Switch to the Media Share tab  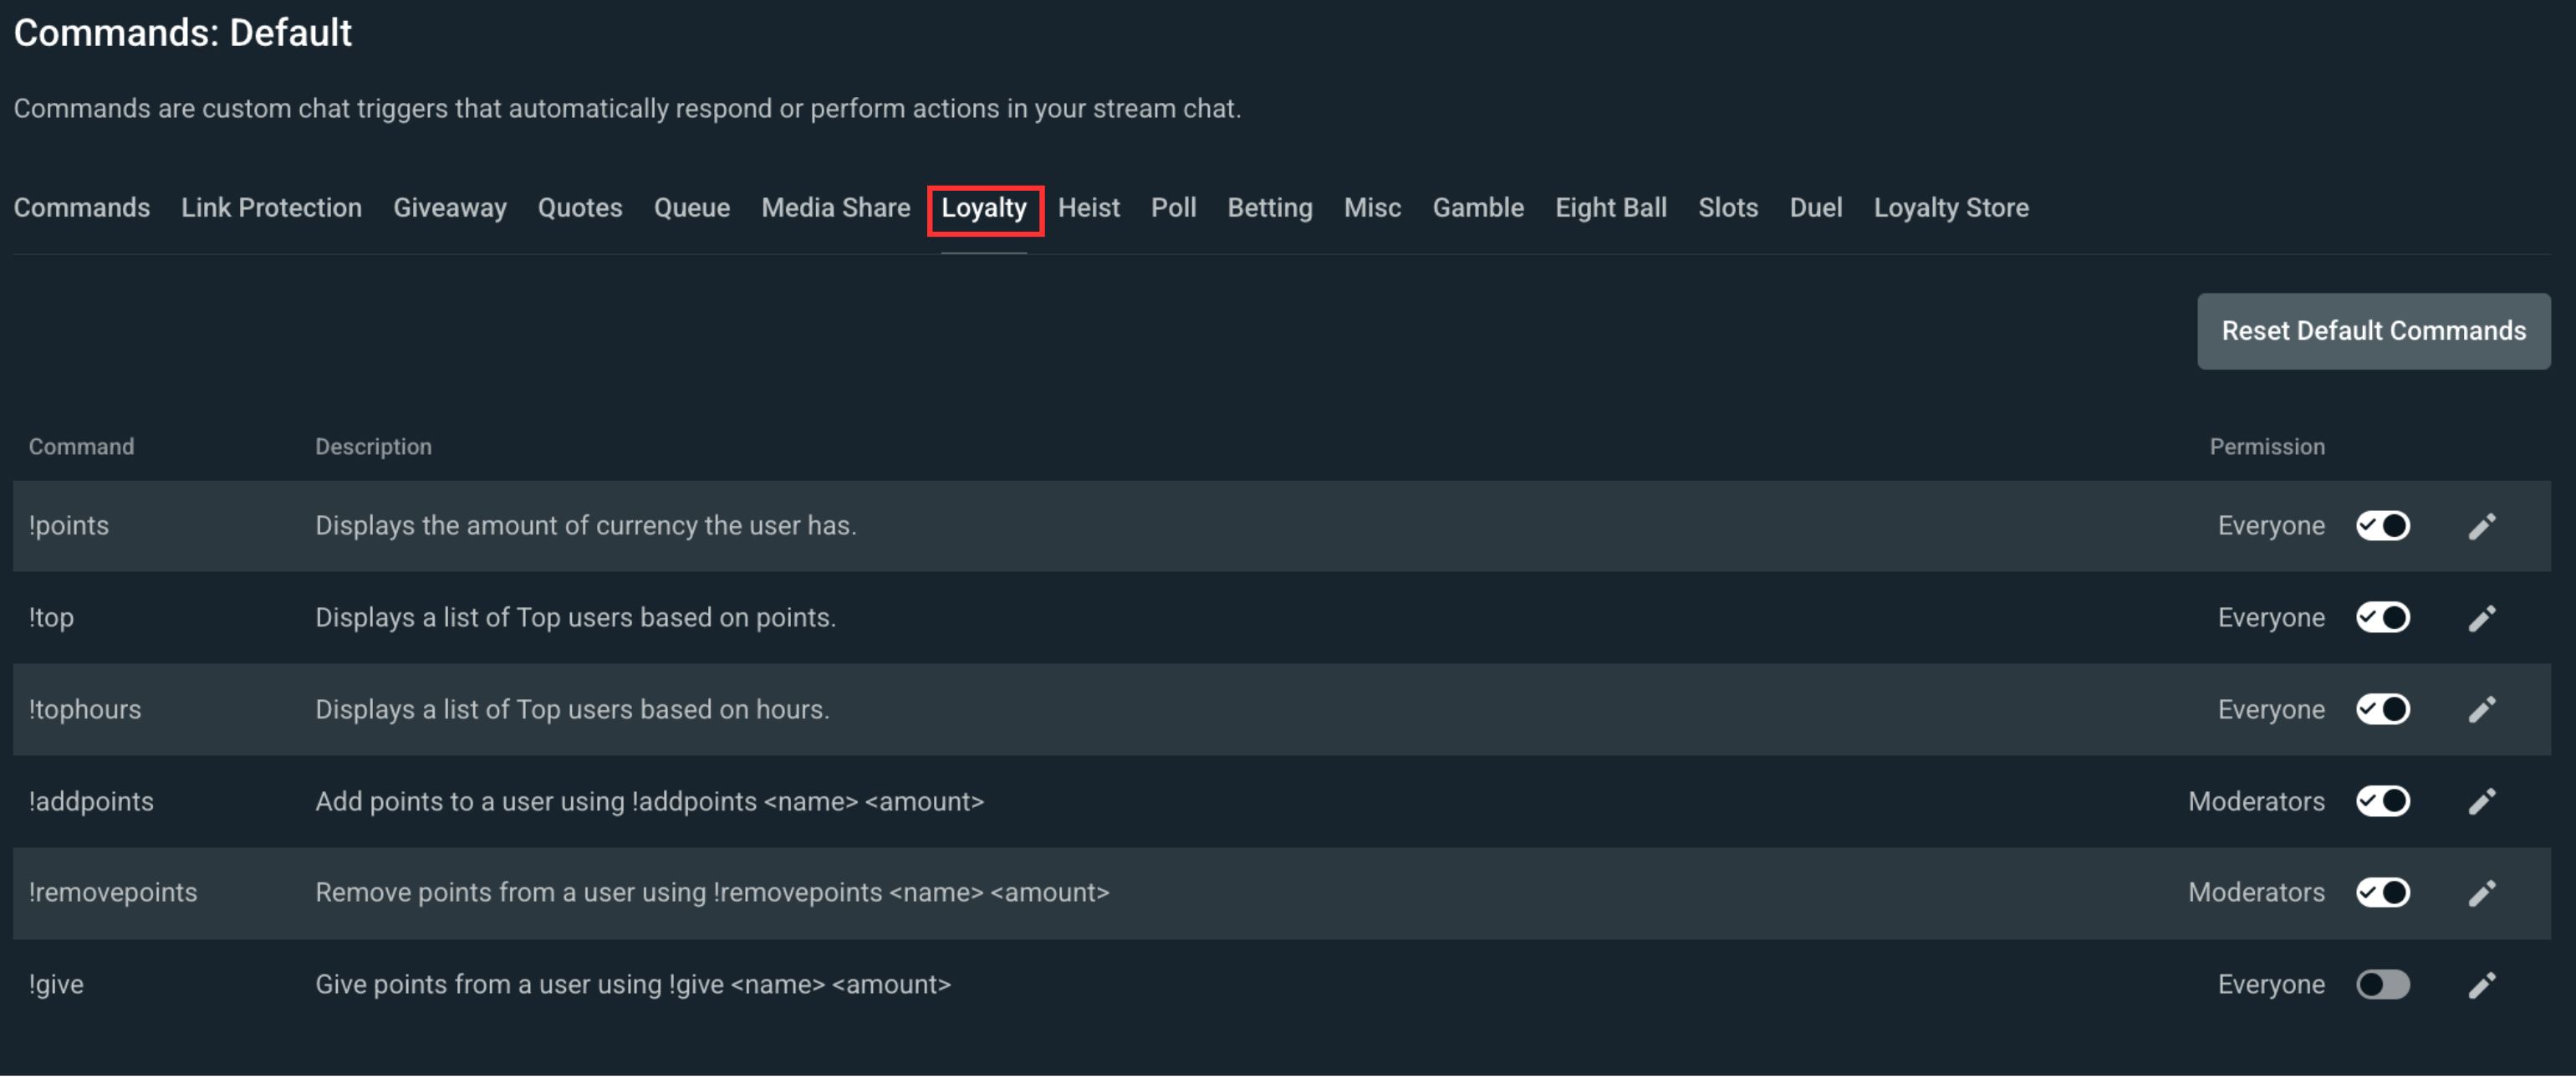(x=836, y=208)
